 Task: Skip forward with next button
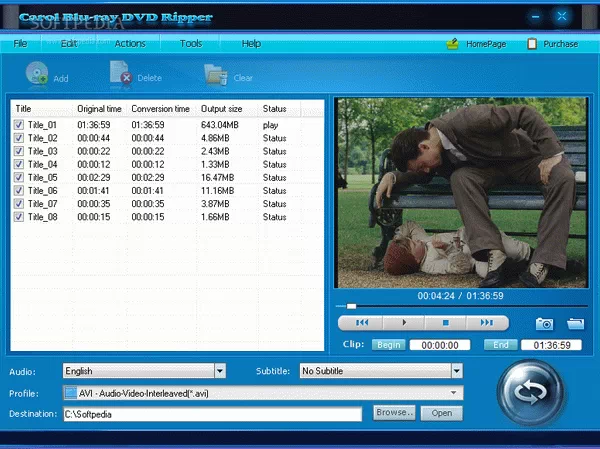point(487,323)
